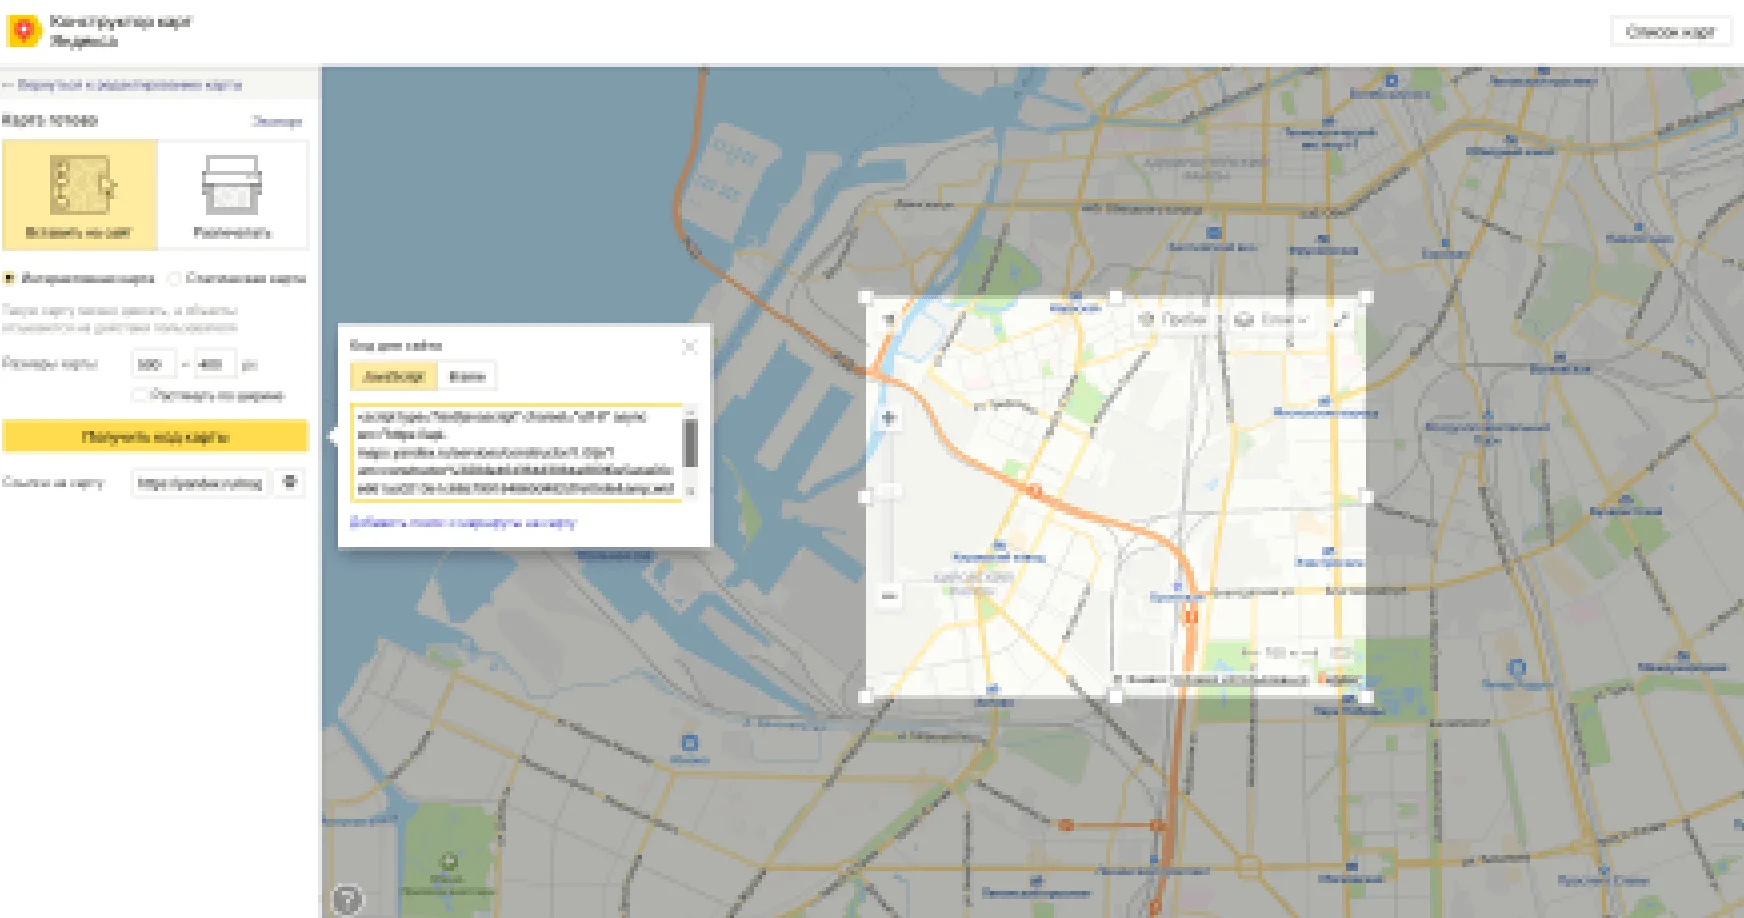1744x918 pixels.
Task: Click the geolocation arrow icon on the preview
Action: (888, 319)
